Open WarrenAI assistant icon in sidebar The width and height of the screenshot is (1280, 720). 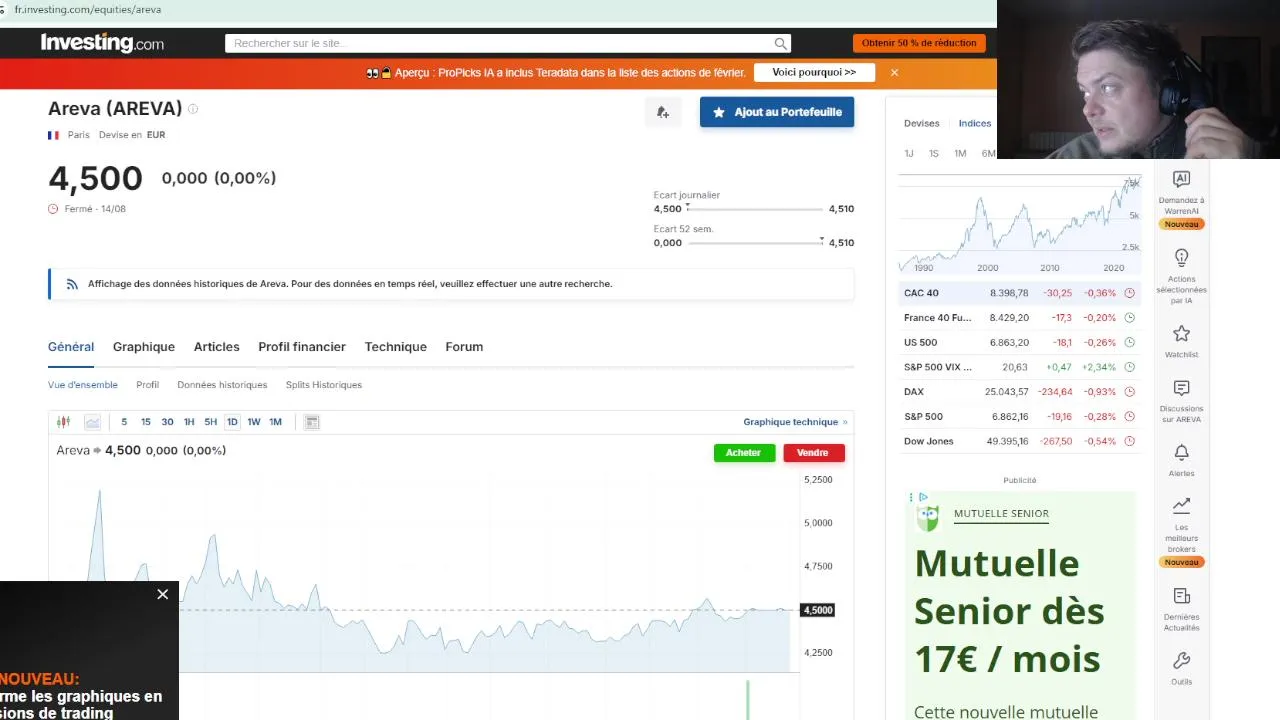(1181, 179)
